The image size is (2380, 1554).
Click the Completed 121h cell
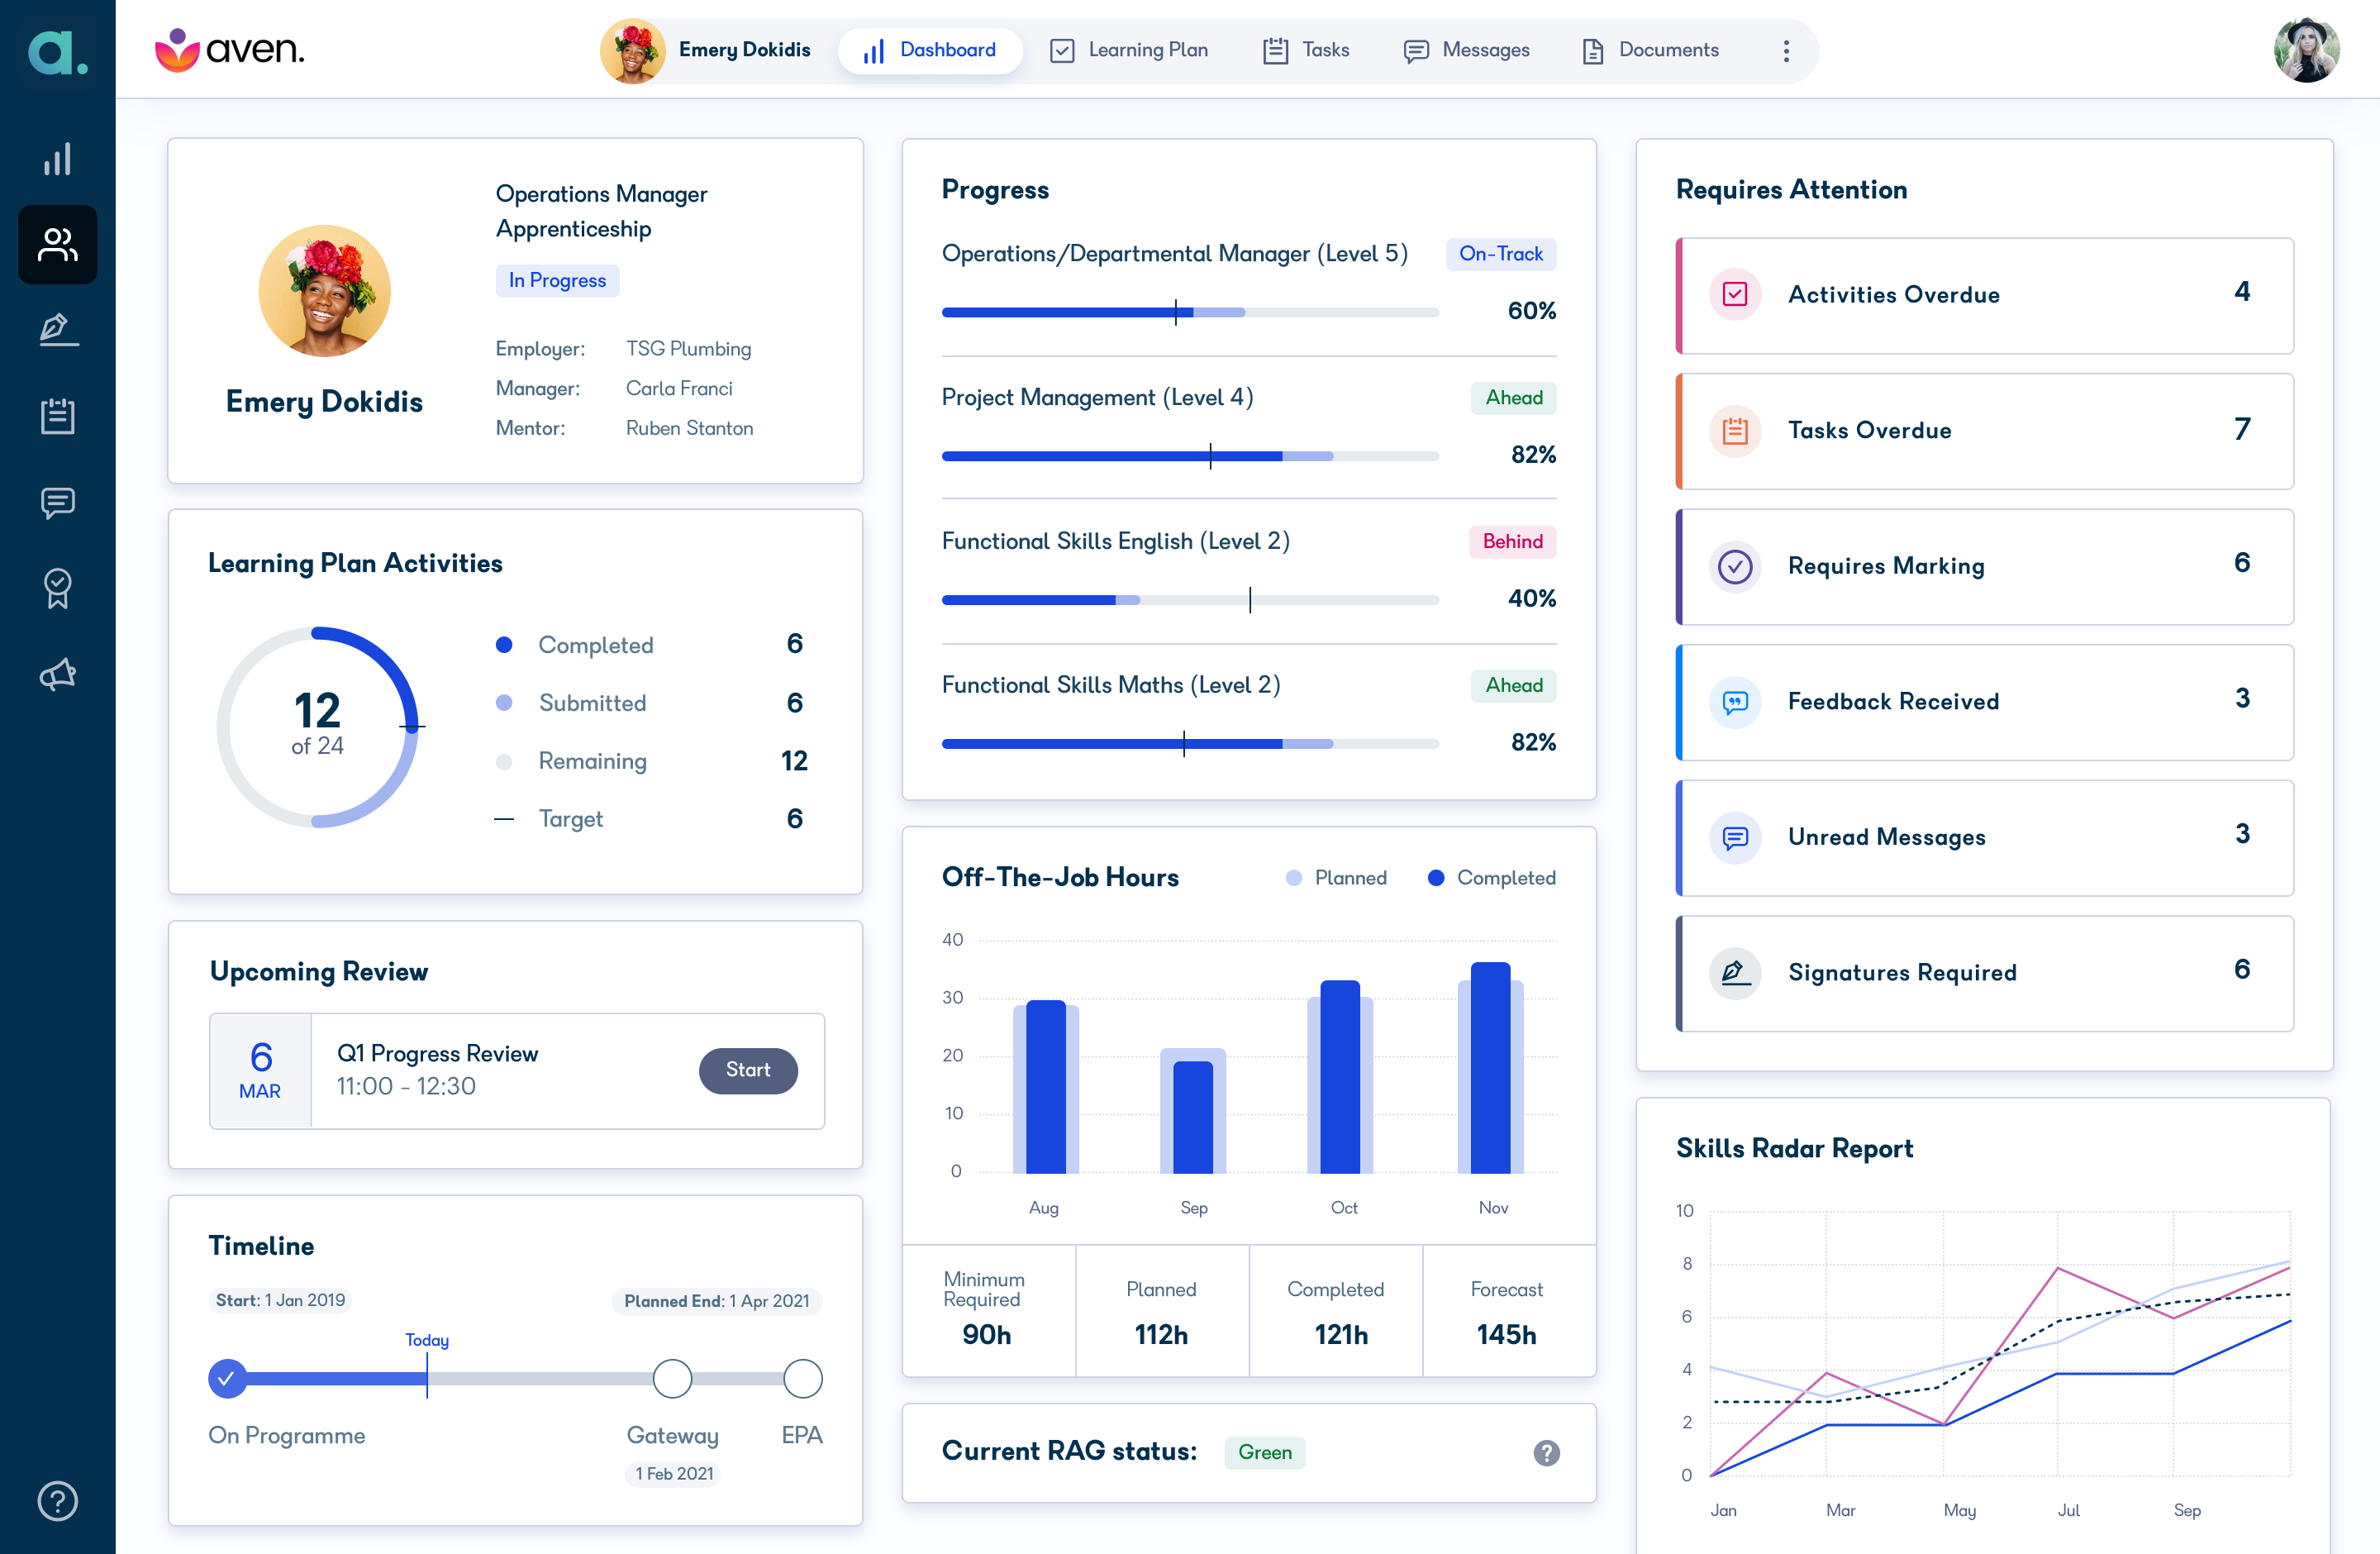coord(1335,1311)
